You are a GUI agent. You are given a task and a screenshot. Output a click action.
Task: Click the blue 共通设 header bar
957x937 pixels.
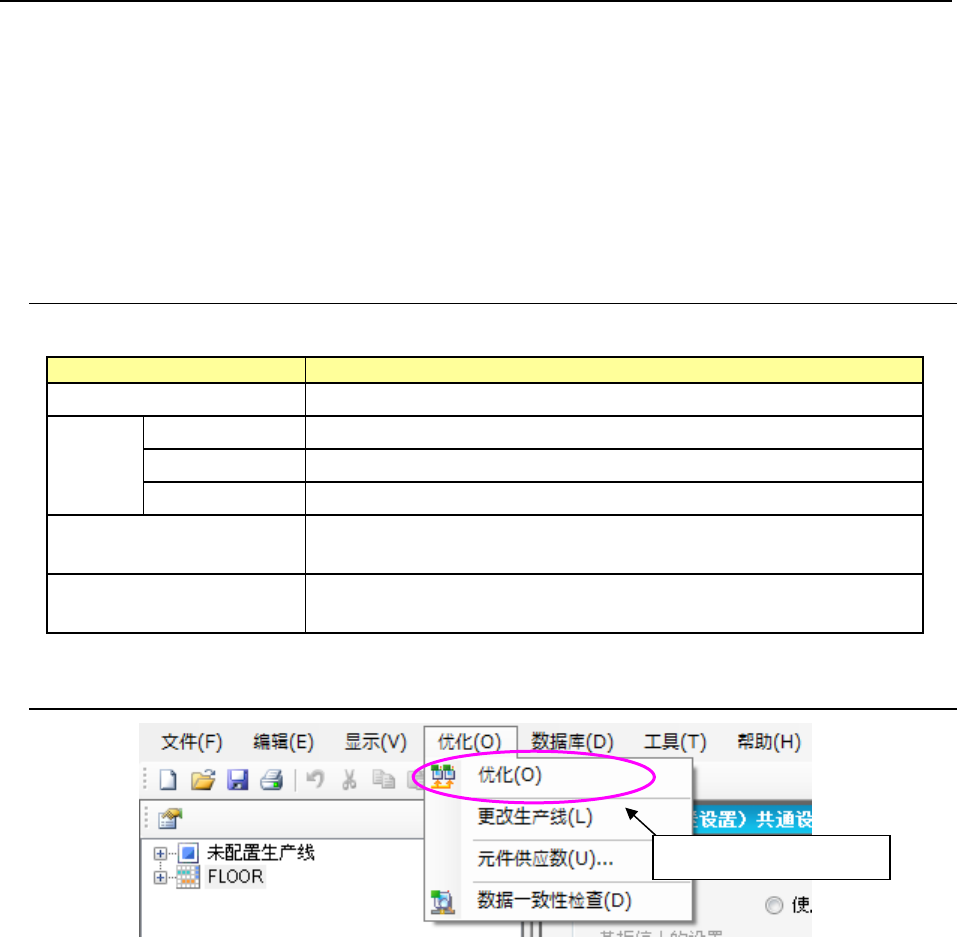[752, 819]
